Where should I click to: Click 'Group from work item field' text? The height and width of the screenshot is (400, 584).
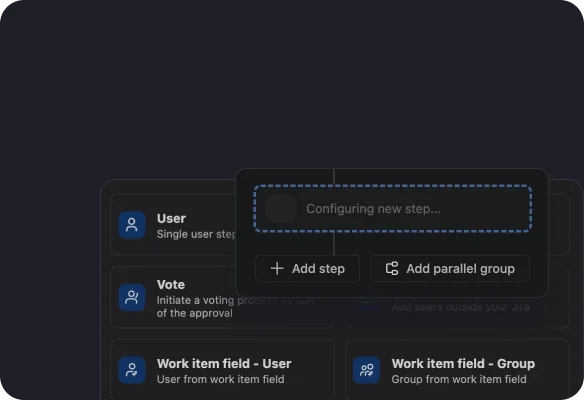click(x=459, y=379)
